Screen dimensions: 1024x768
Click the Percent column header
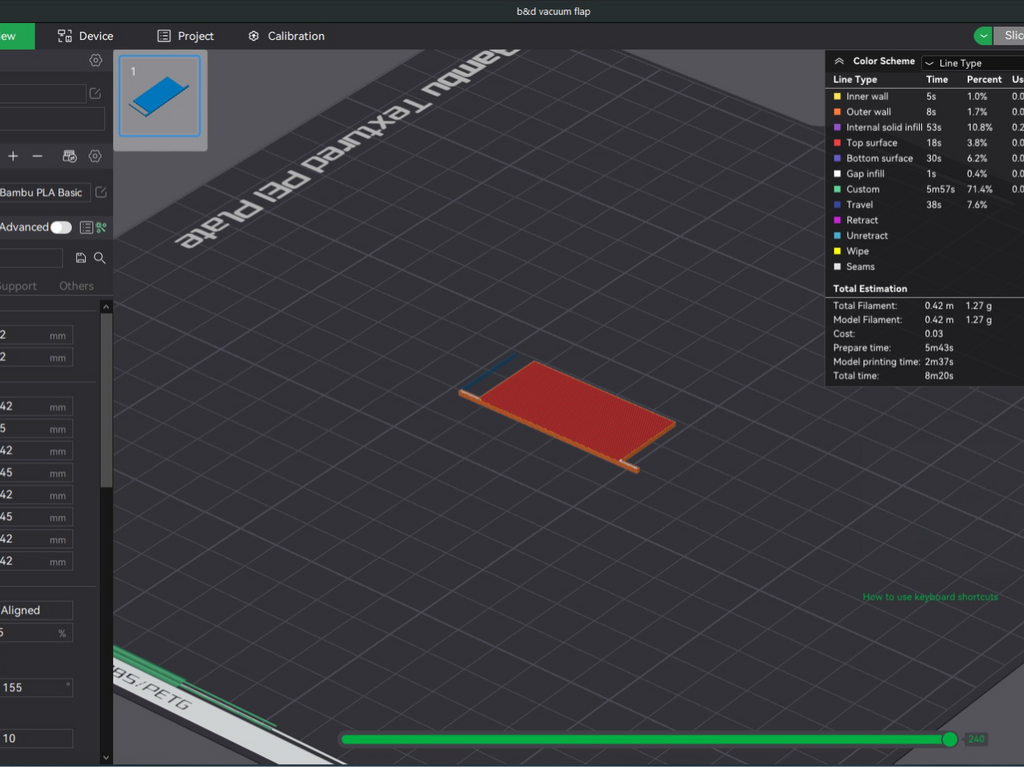[x=984, y=80]
